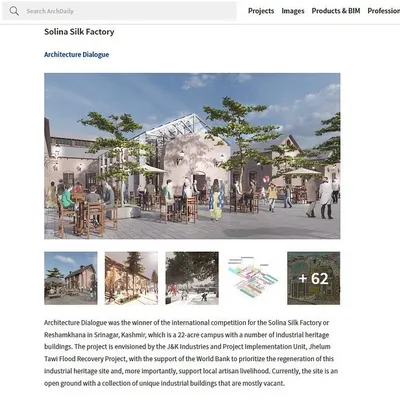Open the Solina Silk Factory title

pos(79,32)
